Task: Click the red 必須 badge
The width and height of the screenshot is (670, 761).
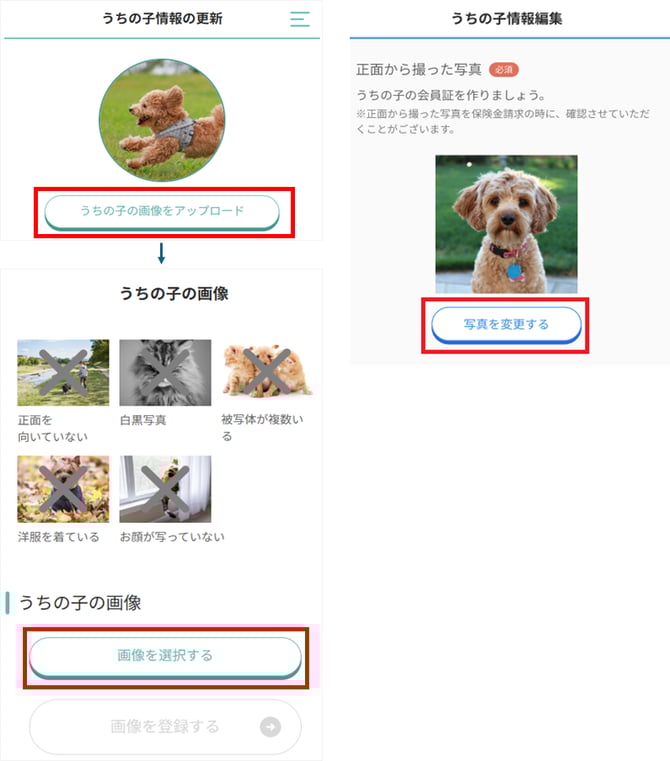Action: point(503,69)
